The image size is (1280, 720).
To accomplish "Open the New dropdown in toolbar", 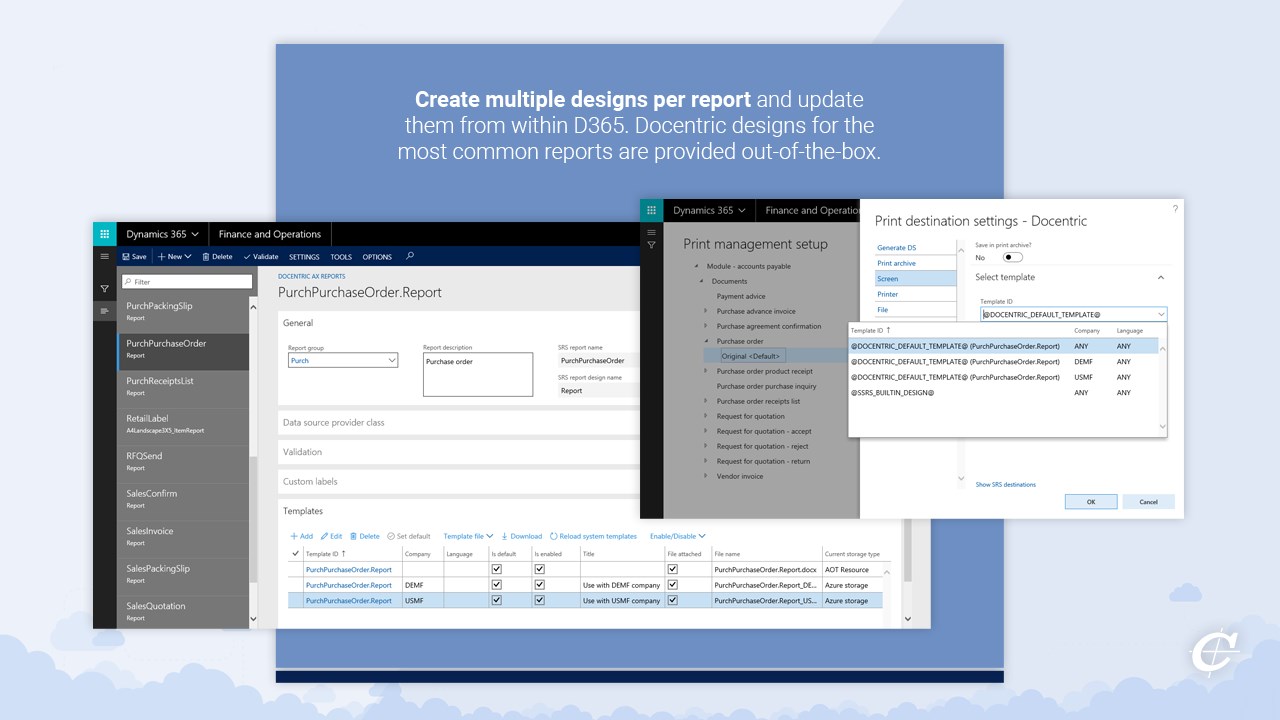I will pos(174,257).
